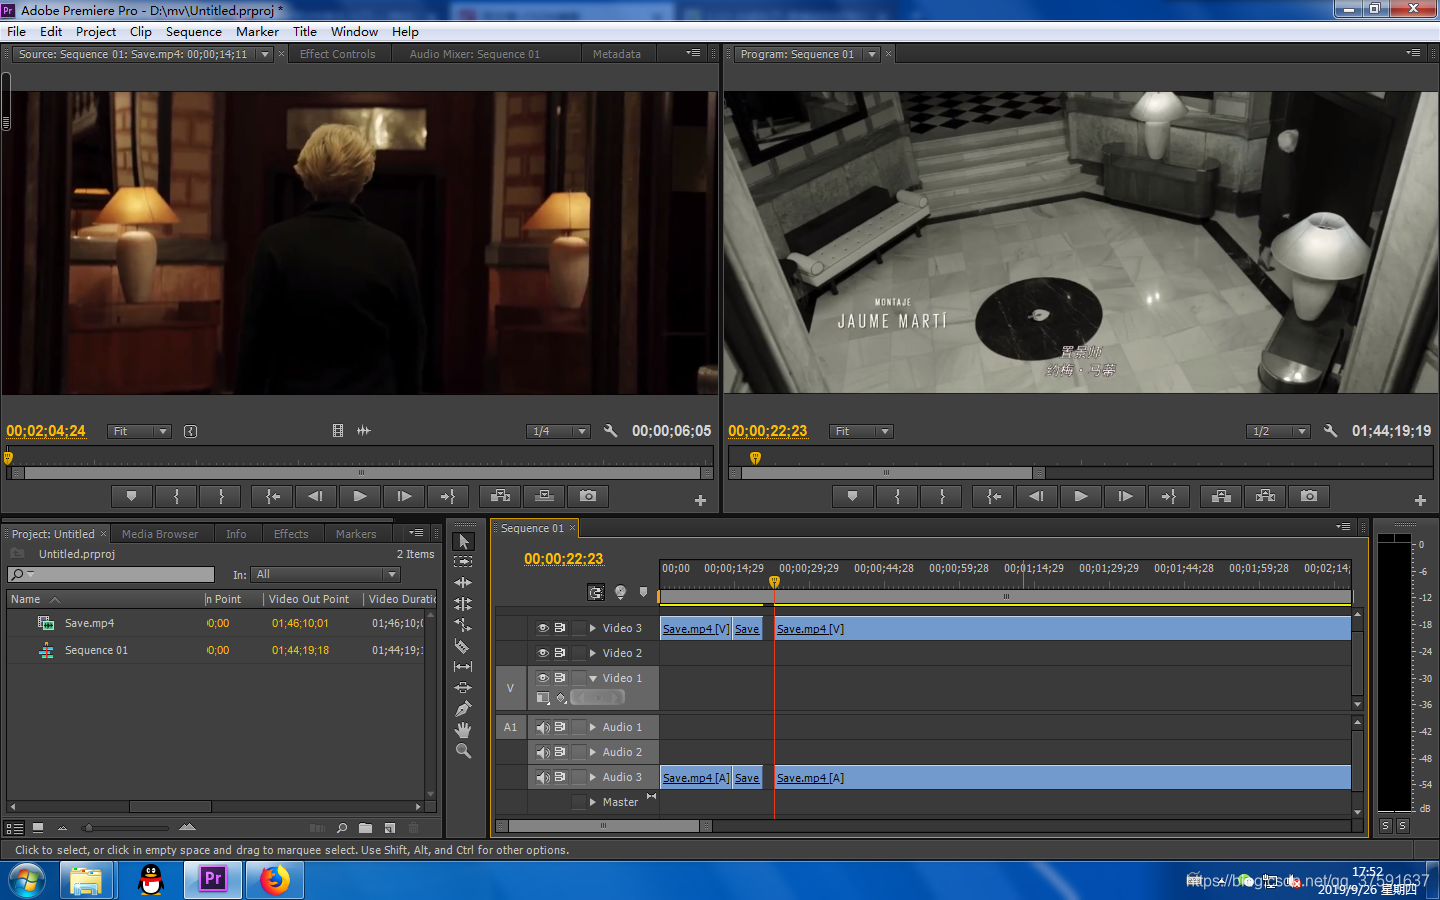Select the Razor tool

[463, 646]
